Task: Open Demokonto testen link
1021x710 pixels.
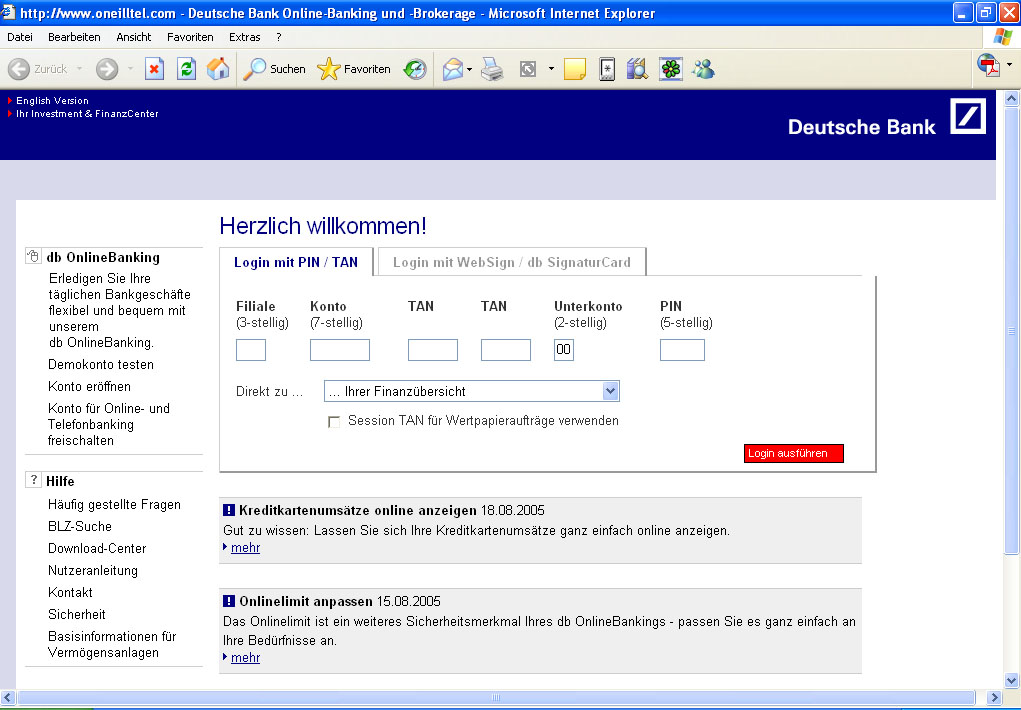Action: [x=101, y=364]
